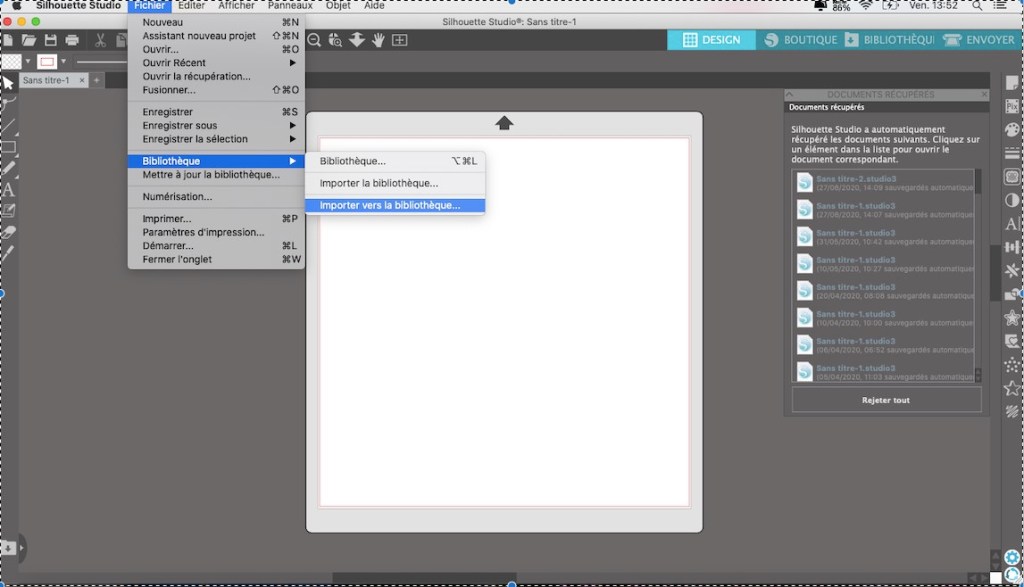Screen dimensions: 1024x587
Task: Expand the fill color dropdown arrow
Action: [x=28, y=62]
